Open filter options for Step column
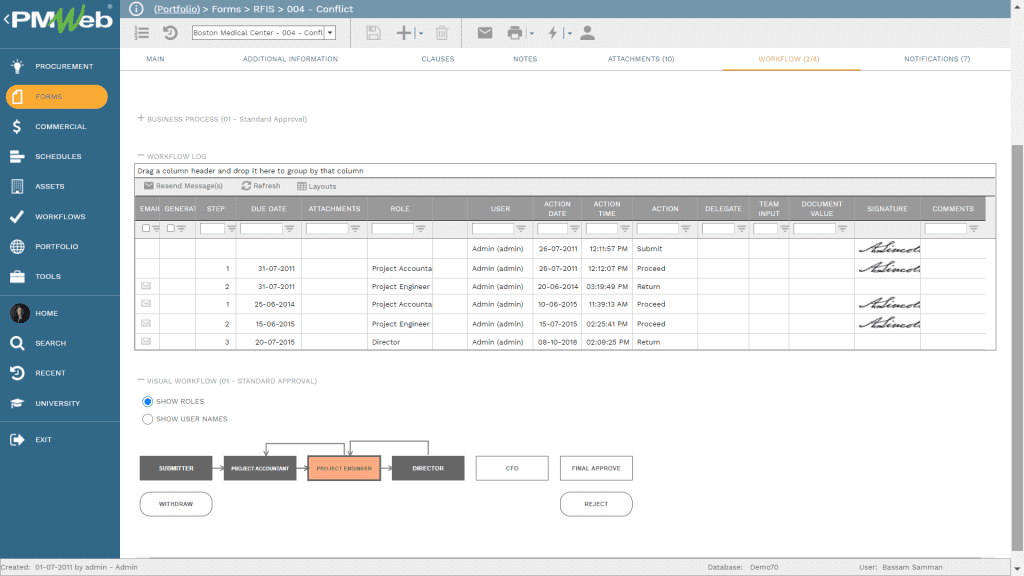This screenshot has width=1024, height=576. 231,229
